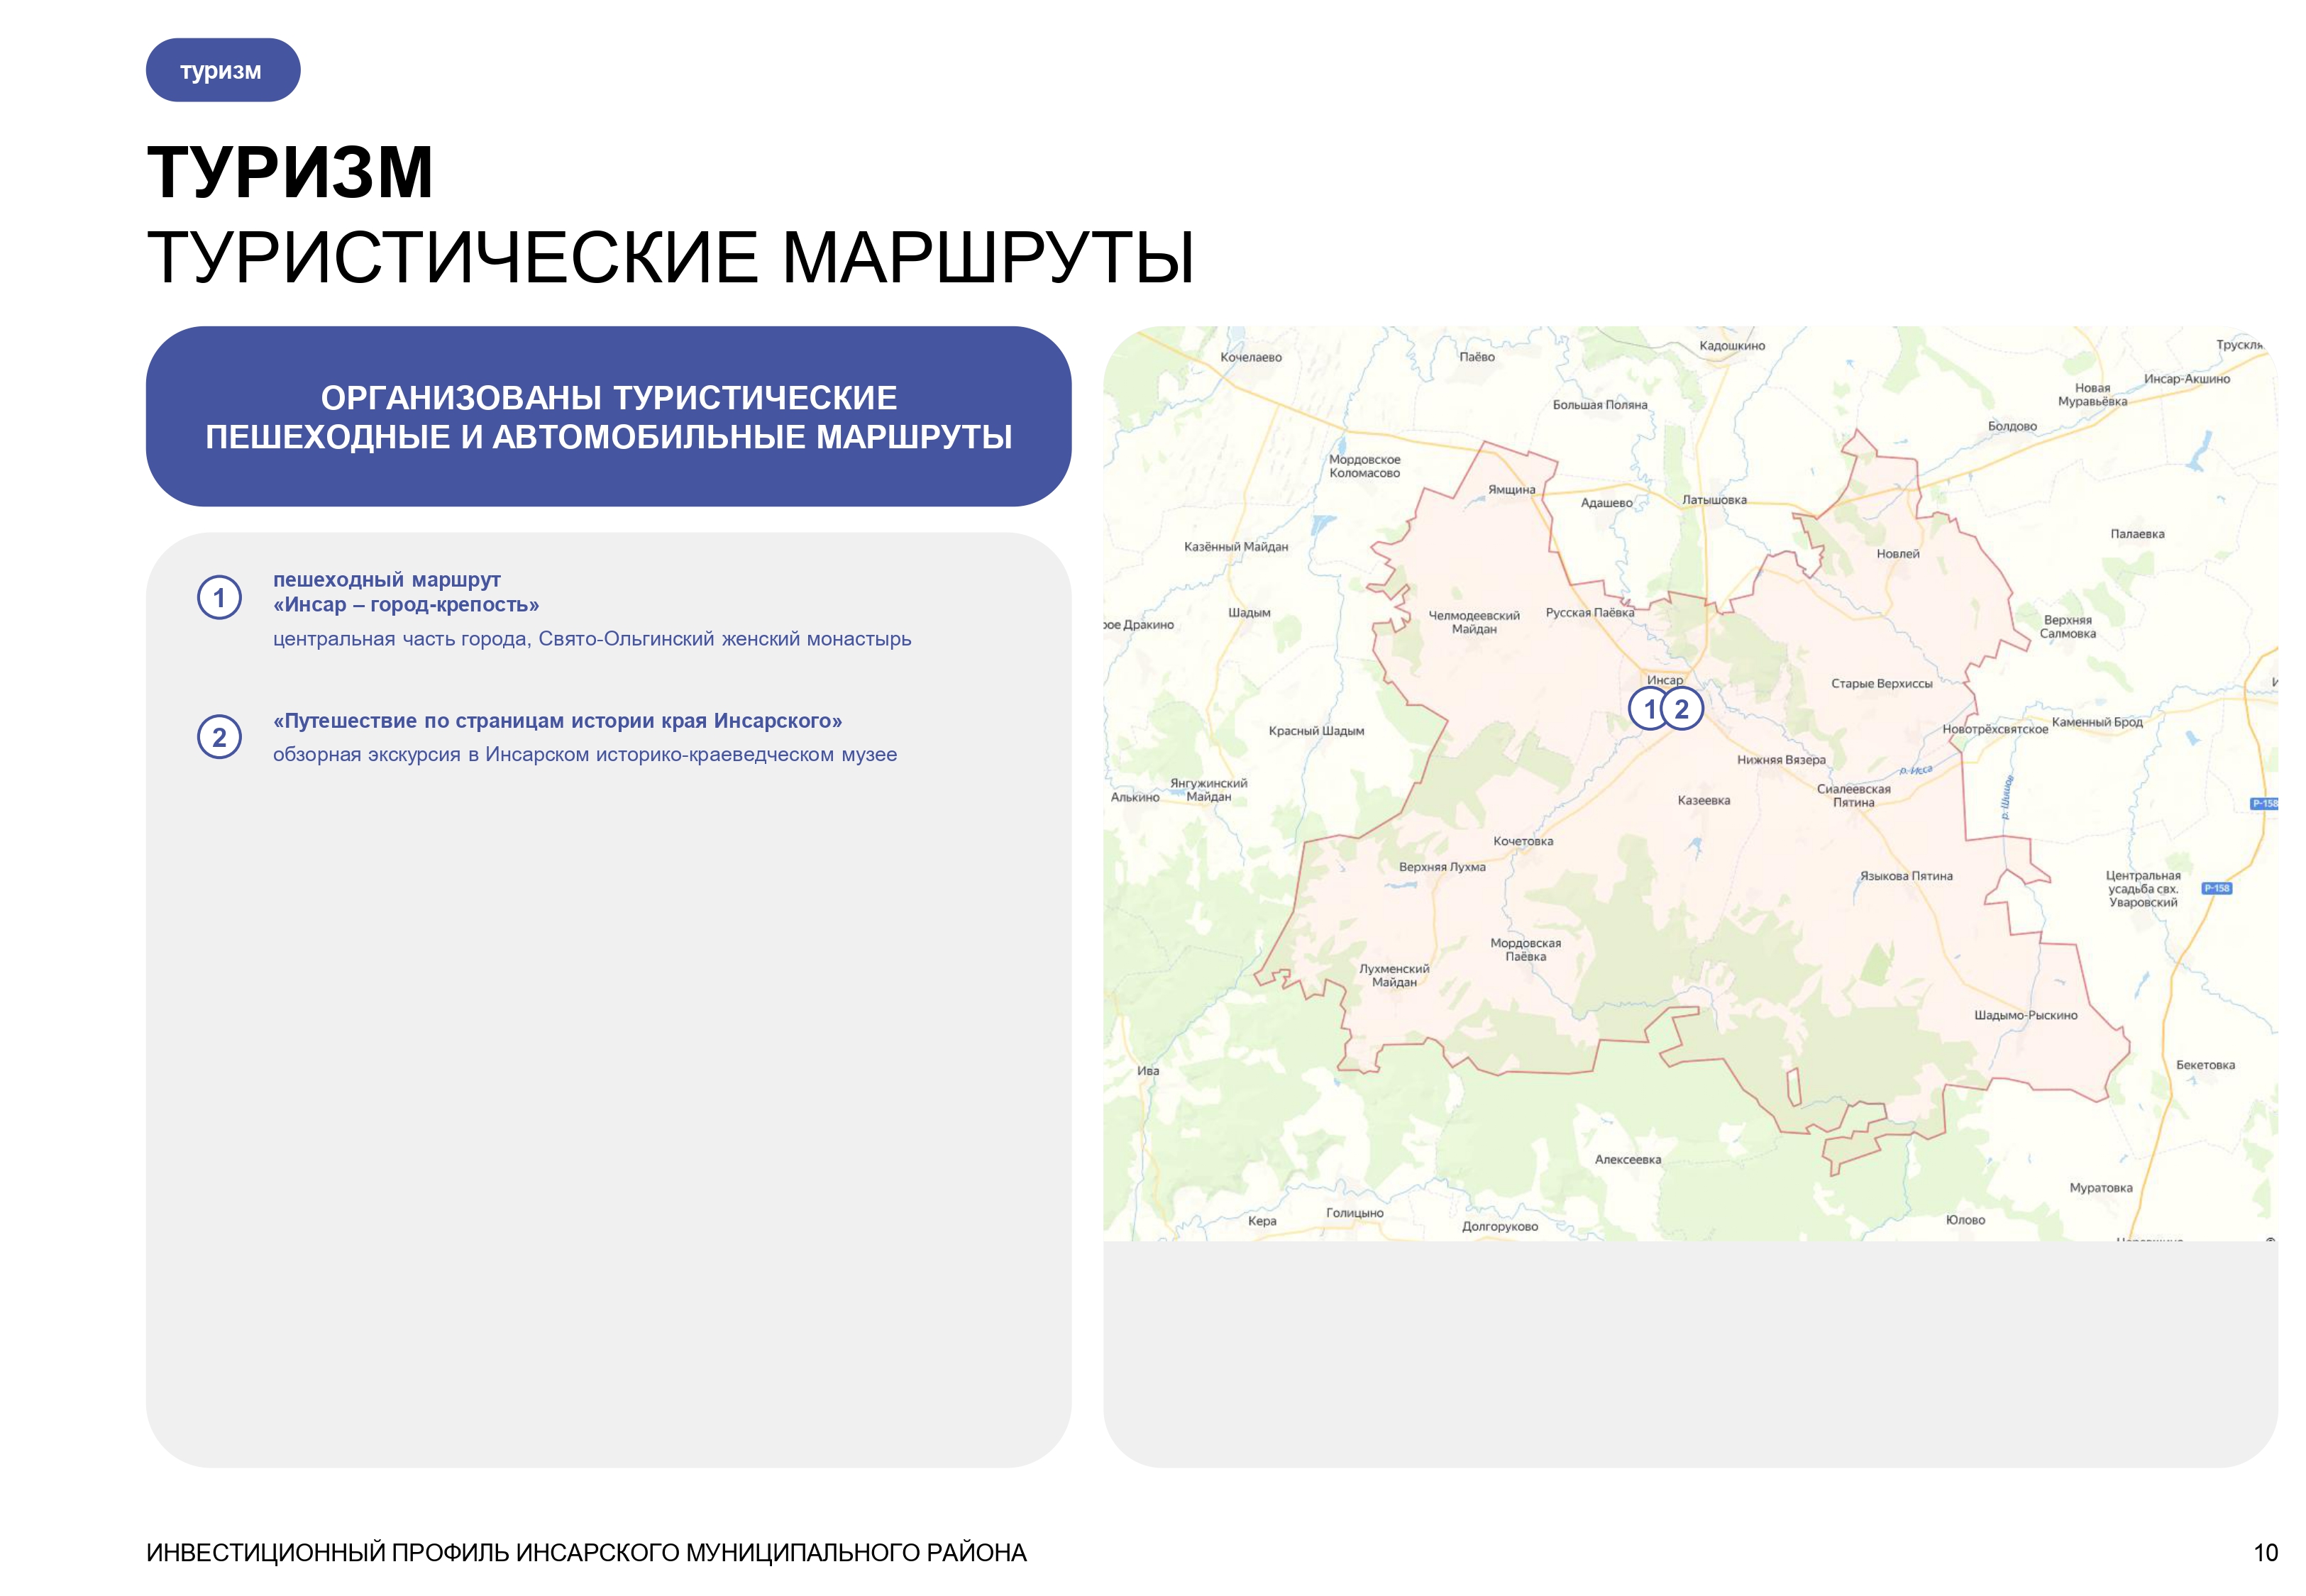Screen dimensions: 2306x1596
Task: Click the «Палаевка» map label
Action: coord(2137,534)
